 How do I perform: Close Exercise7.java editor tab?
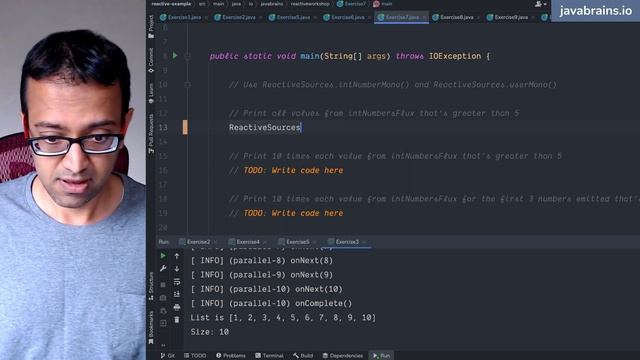[x=424, y=18]
